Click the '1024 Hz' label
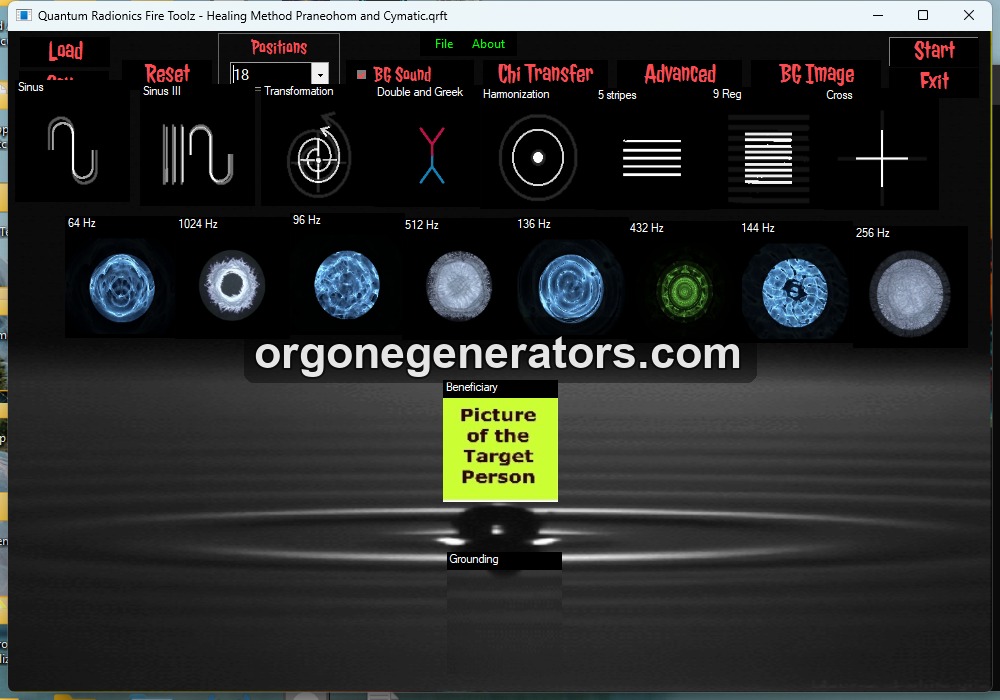1000x700 pixels. coord(198,224)
